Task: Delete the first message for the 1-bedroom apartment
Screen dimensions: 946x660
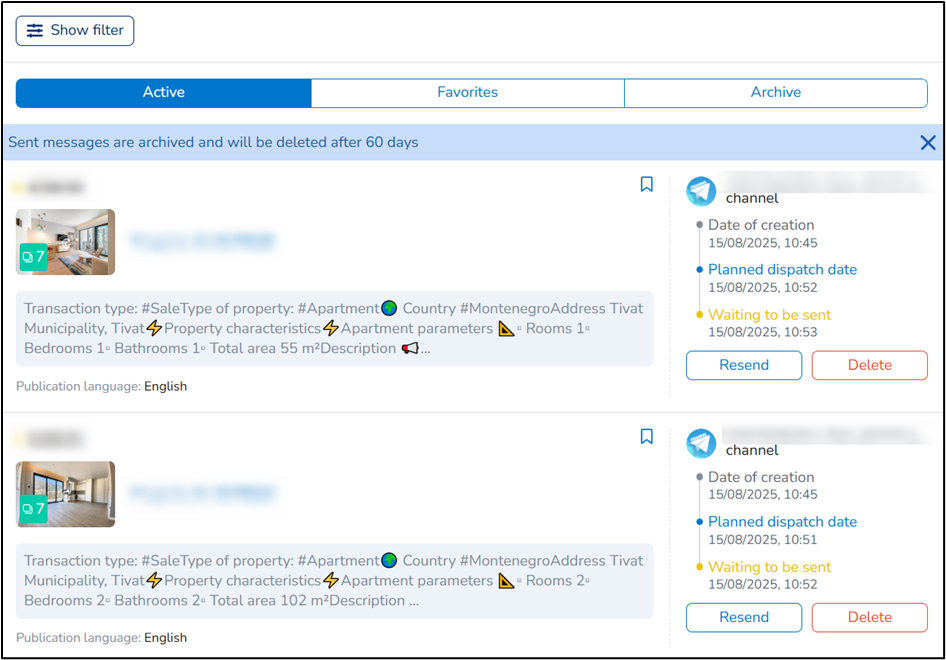Action: click(x=869, y=365)
